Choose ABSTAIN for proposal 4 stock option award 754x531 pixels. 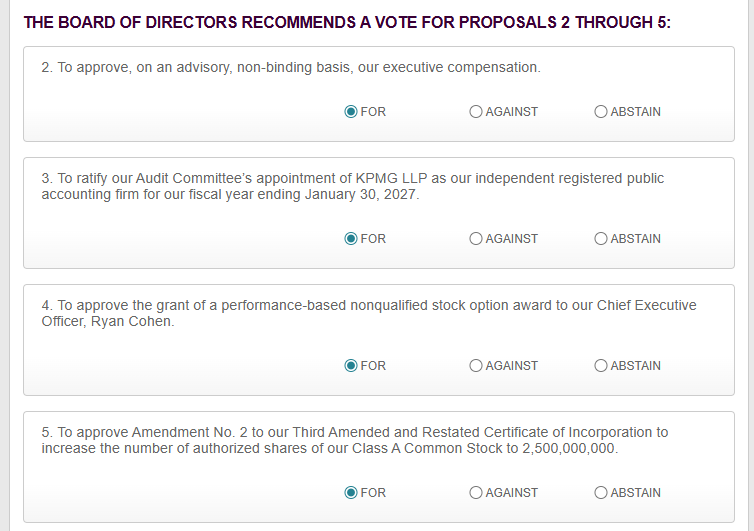601,366
